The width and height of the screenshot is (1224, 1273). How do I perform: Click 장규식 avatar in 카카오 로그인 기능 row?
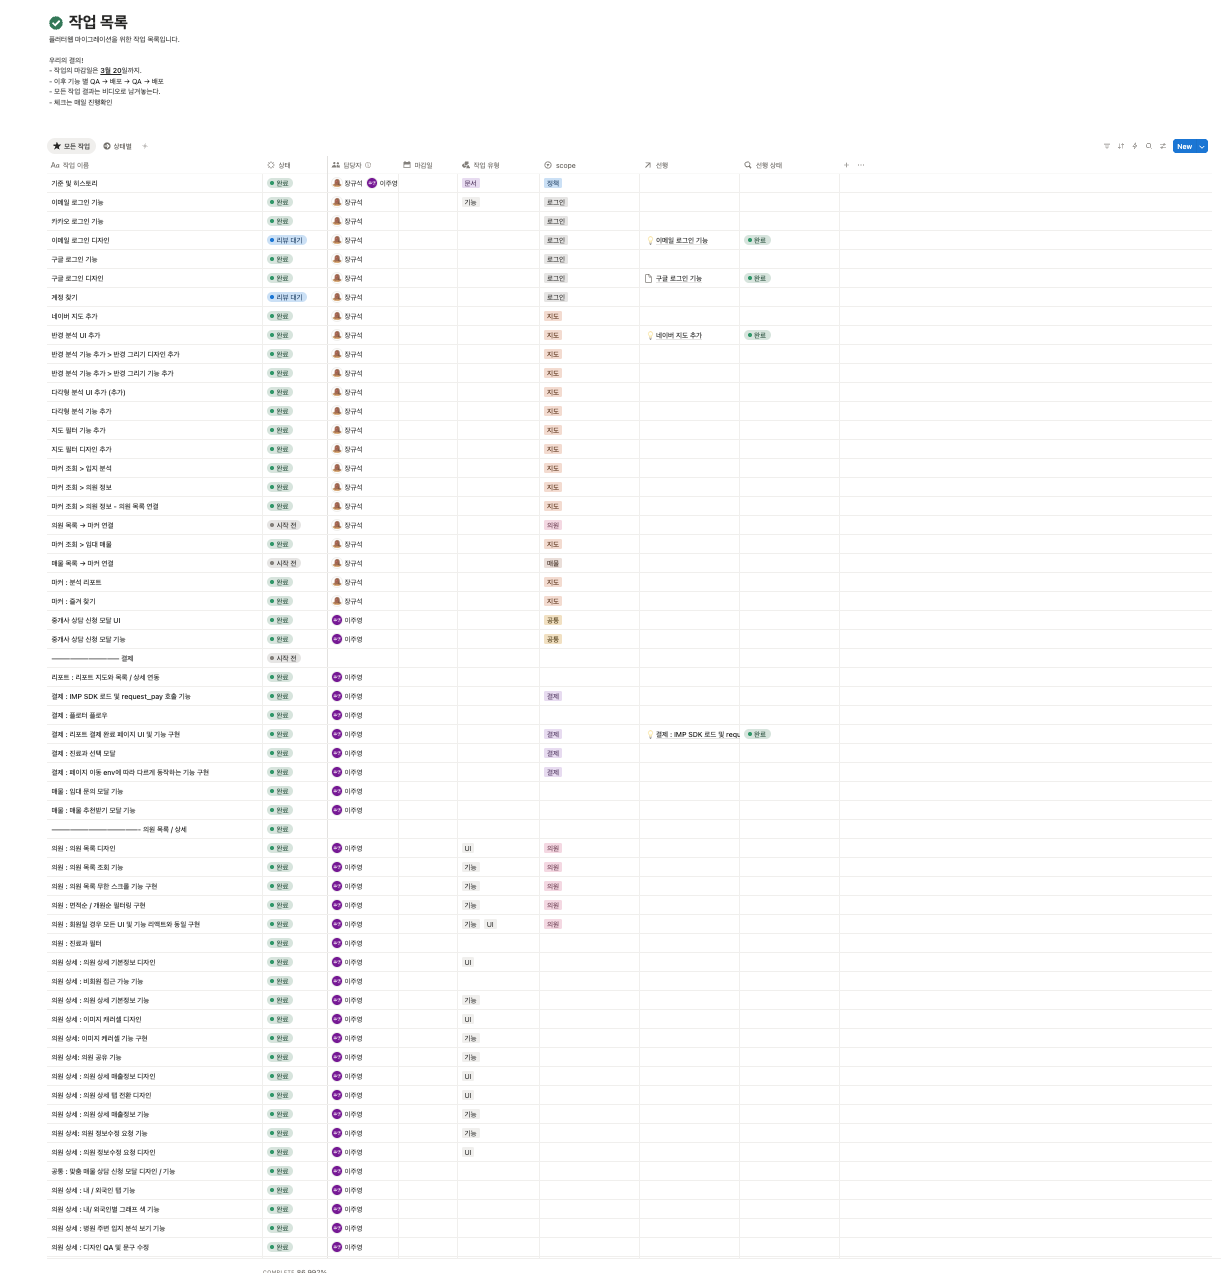point(337,221)
